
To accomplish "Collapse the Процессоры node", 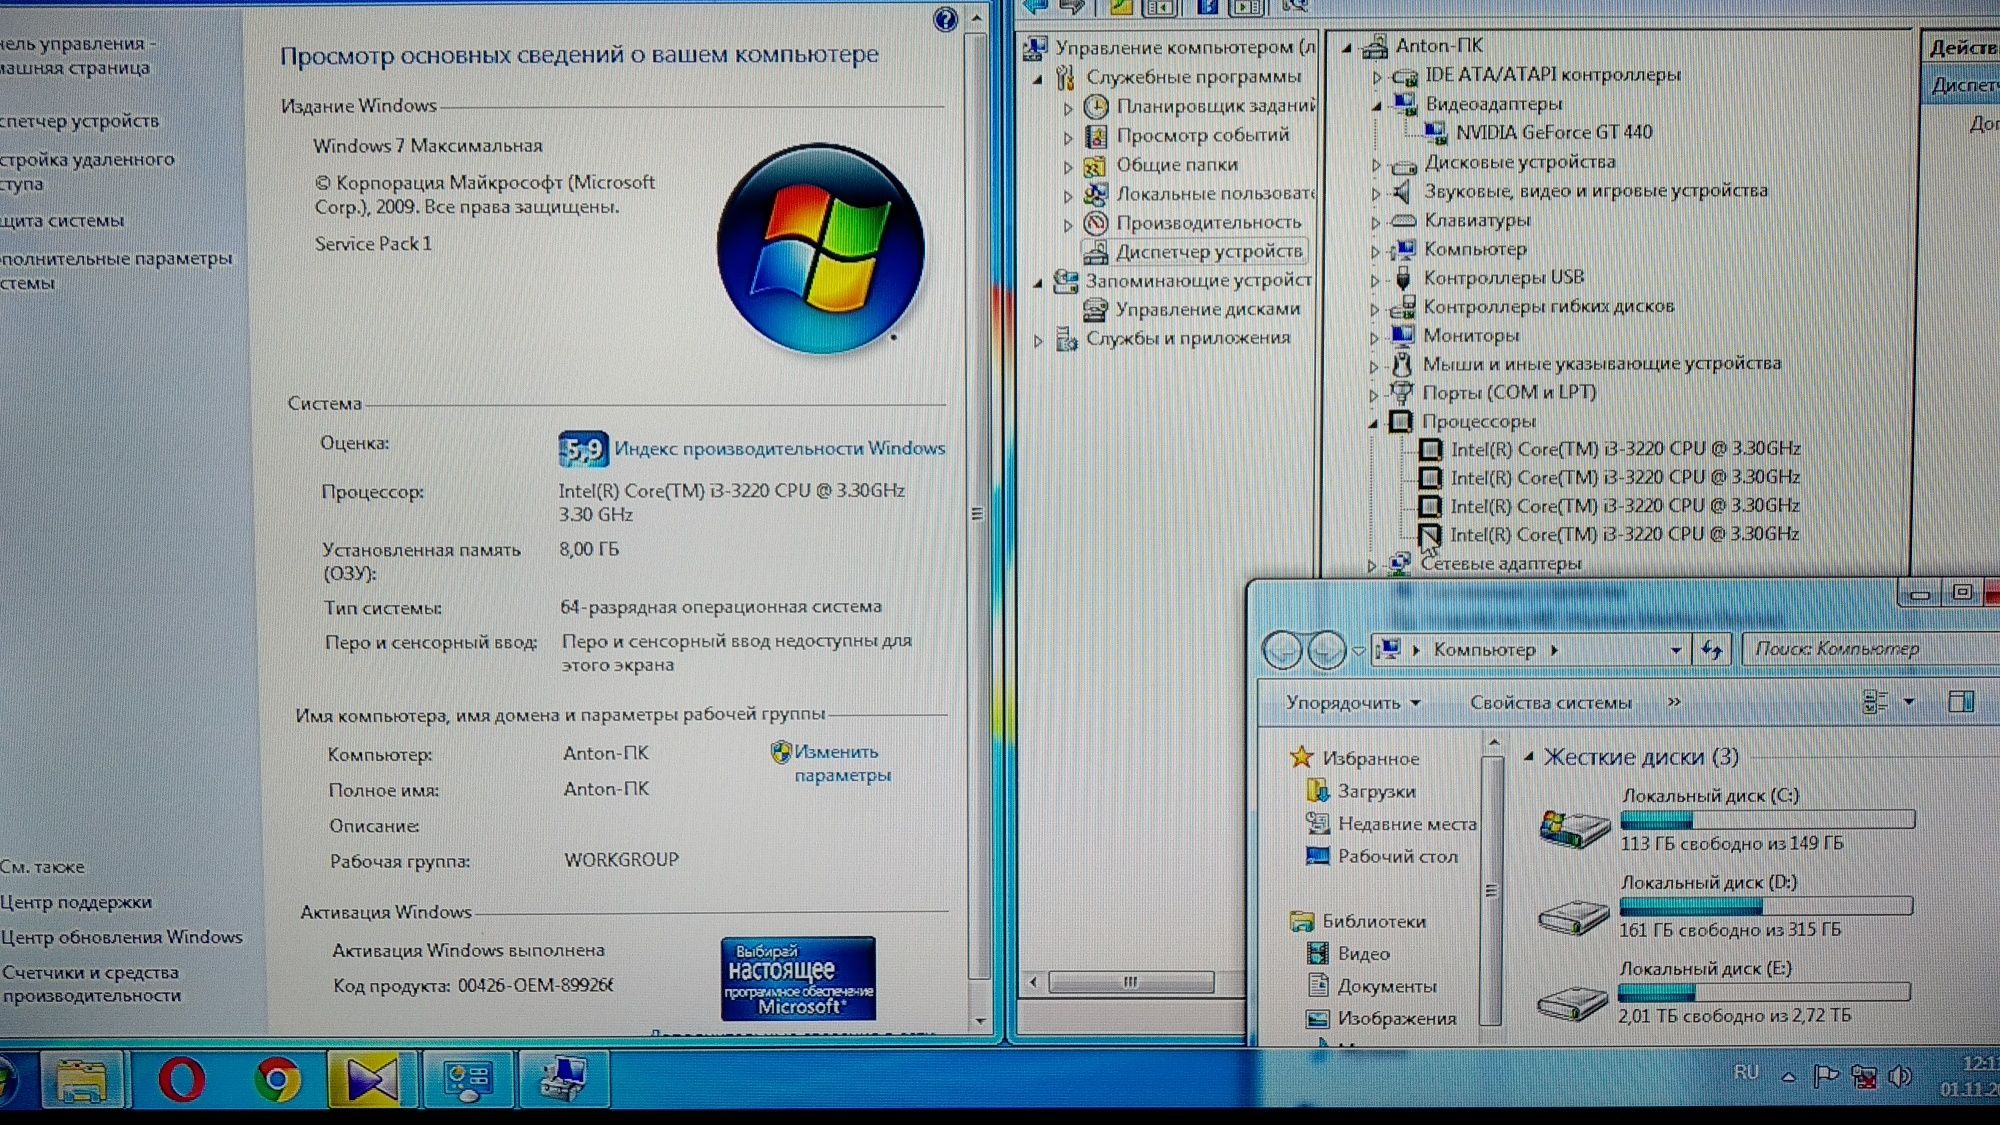I will pos(1374,423).
